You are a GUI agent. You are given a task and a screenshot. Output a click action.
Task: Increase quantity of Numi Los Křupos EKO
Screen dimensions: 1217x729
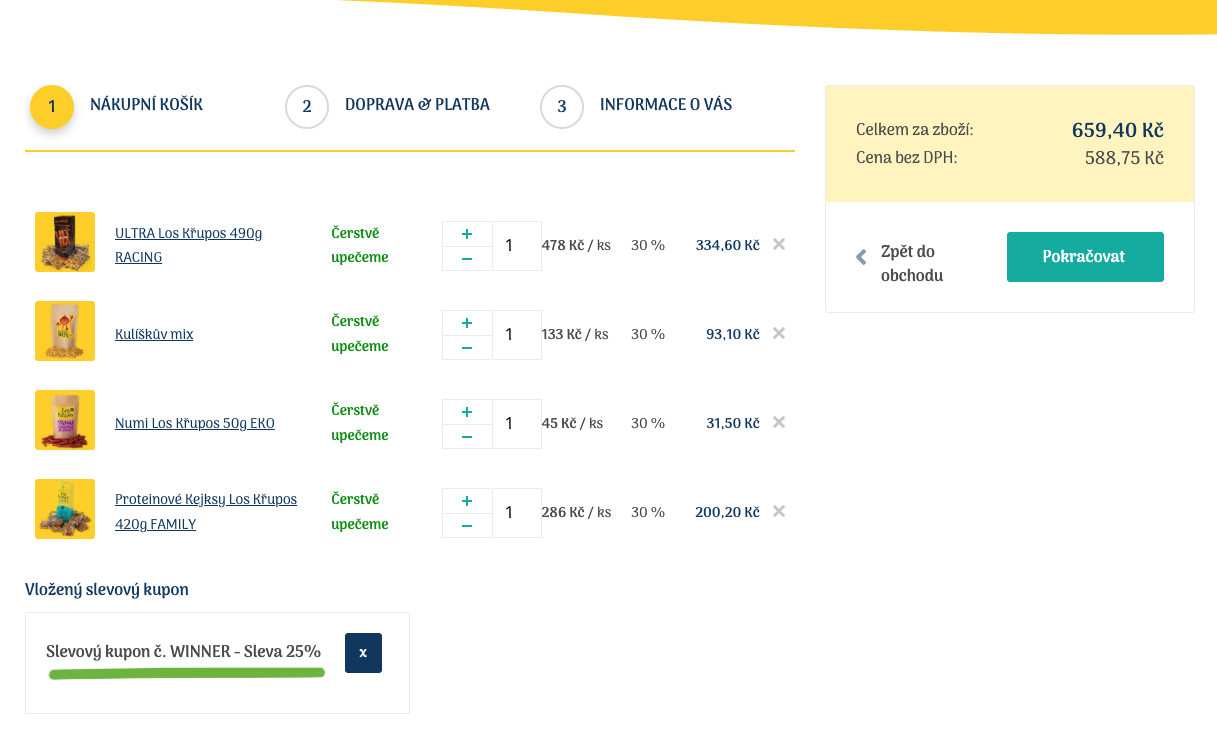467,412
